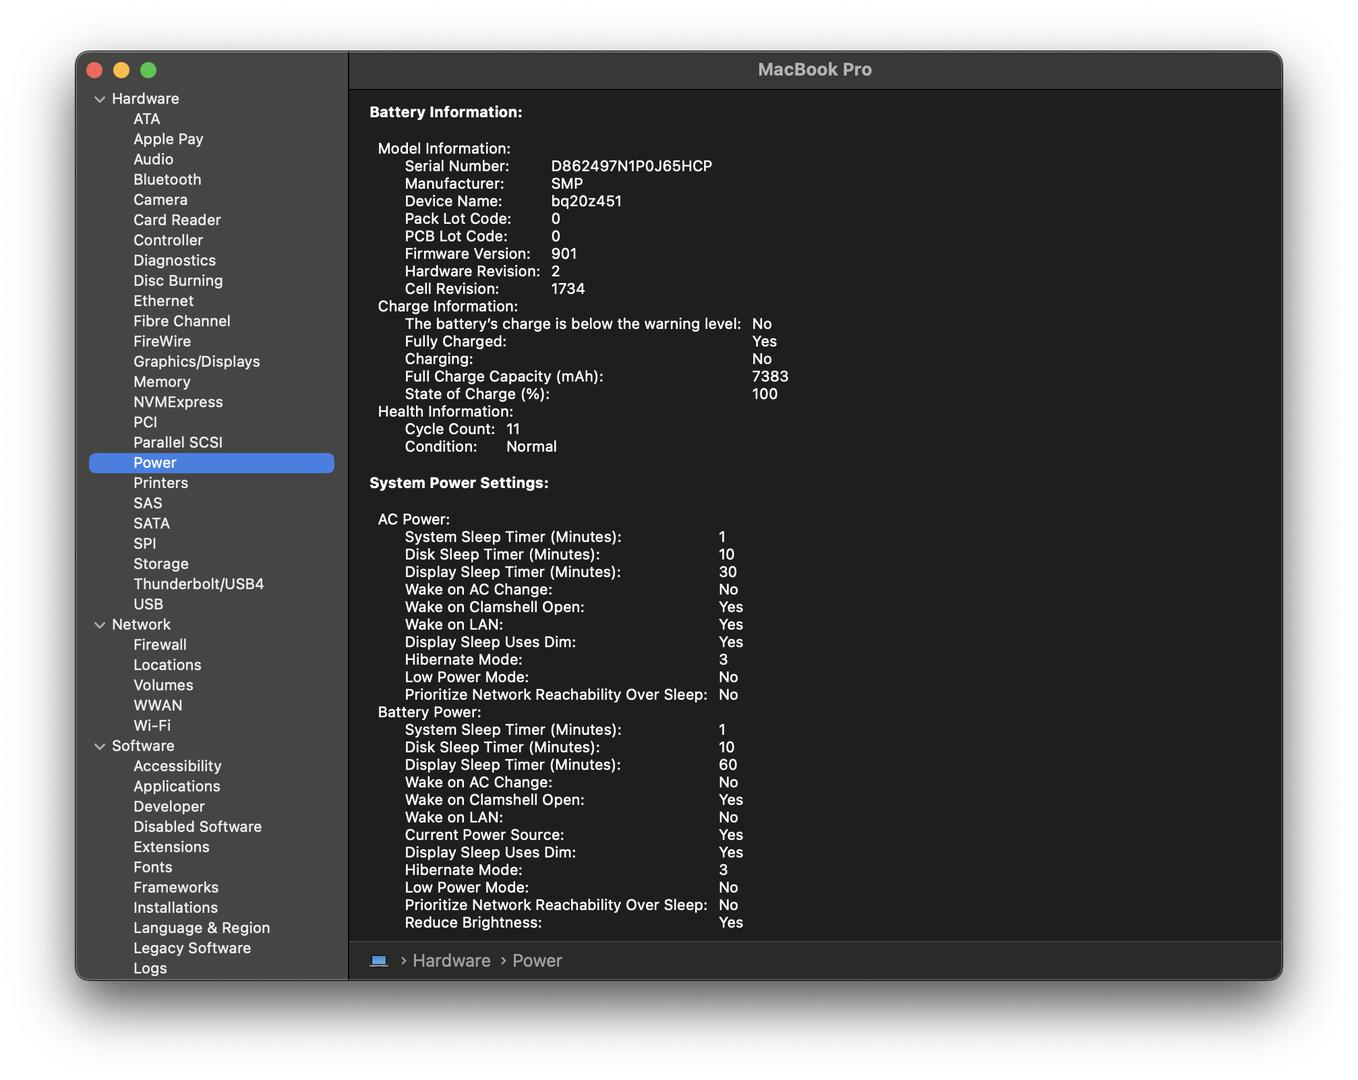The height and width of the screenshot is (1080, 1358).
Task: Click the Battery Information heading
Action: point(446,112)
